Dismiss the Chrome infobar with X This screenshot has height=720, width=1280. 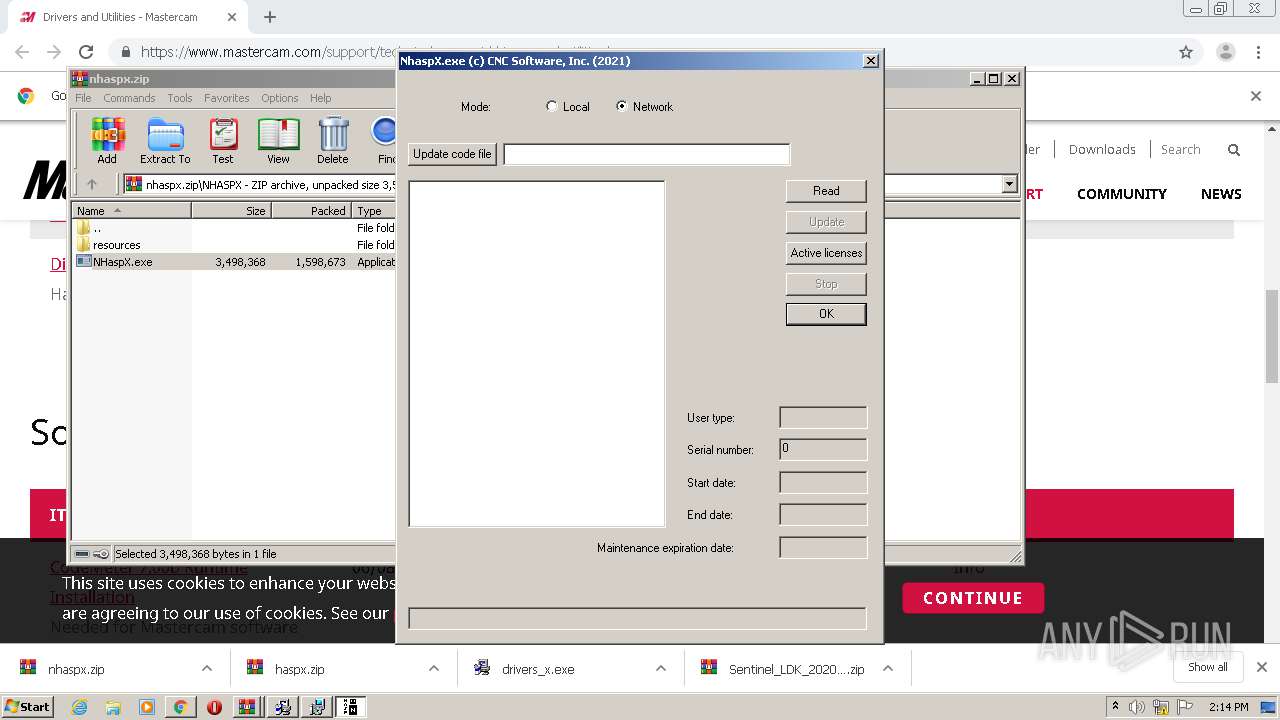coord(1256,96)
